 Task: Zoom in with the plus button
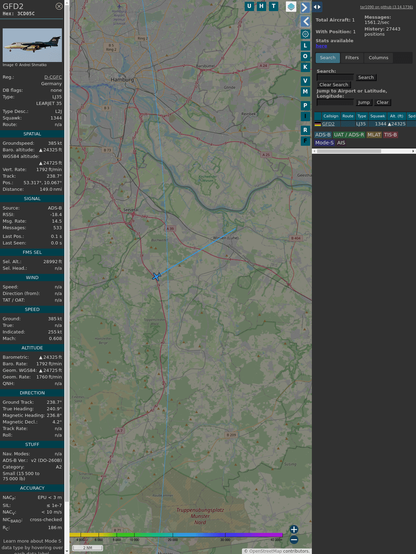point(294,529)
